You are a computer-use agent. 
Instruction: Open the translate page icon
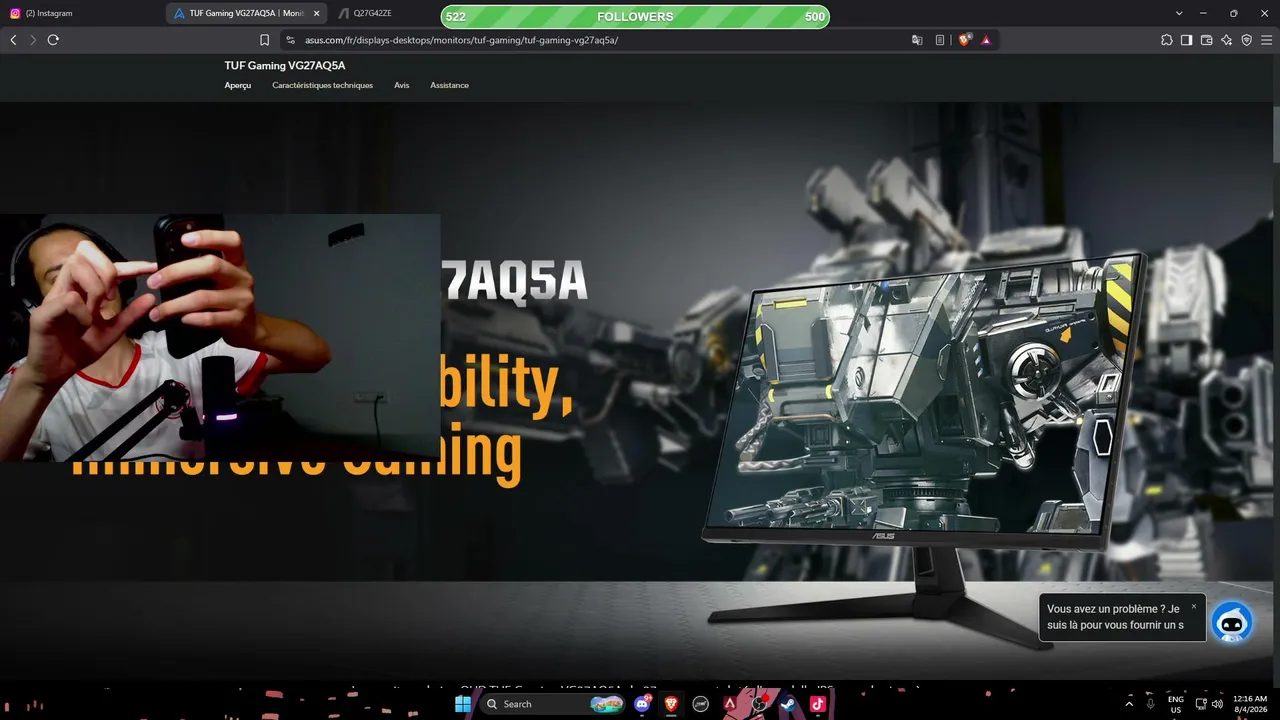[x=917, y=40]
